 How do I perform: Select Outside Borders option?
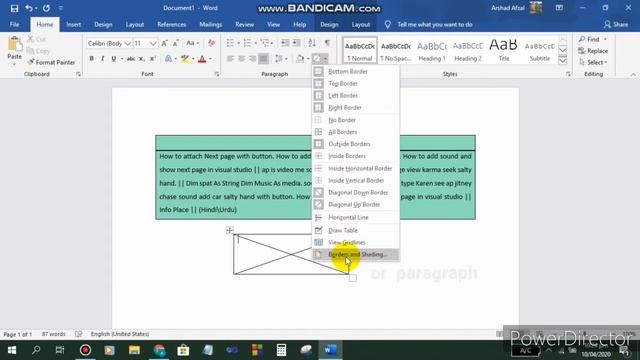tap(356, 144)
